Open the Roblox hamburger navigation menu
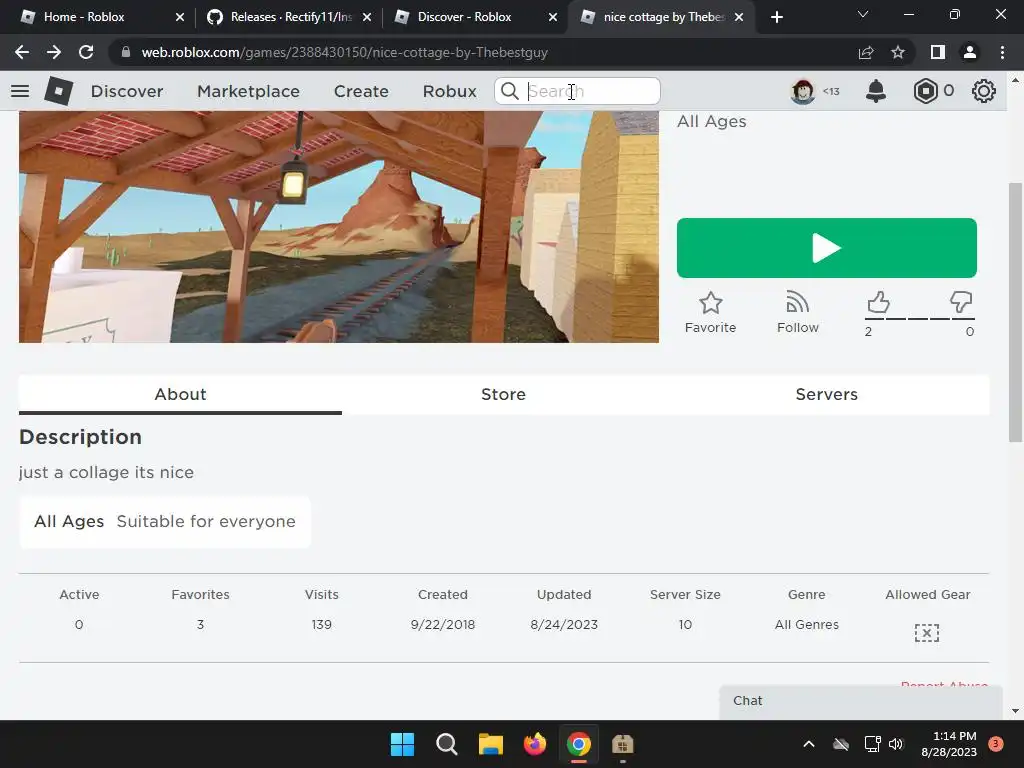 [20, 91]
